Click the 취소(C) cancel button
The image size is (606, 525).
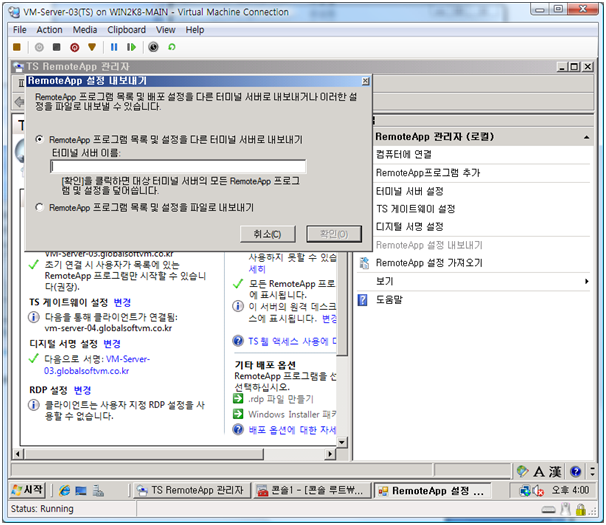pos(267,234)
